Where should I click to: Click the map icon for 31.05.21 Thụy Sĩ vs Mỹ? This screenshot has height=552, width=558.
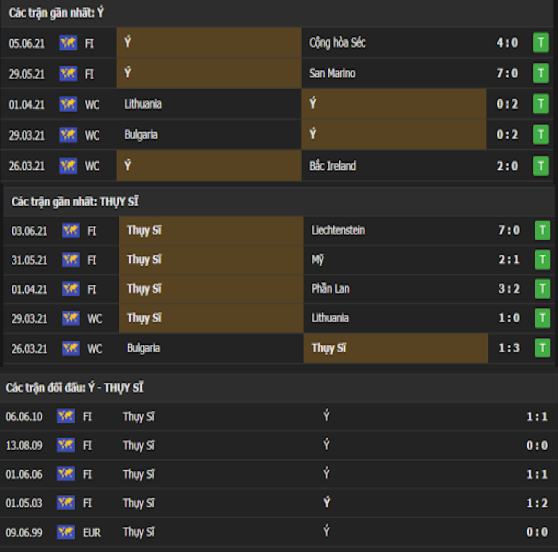(71, 260)
